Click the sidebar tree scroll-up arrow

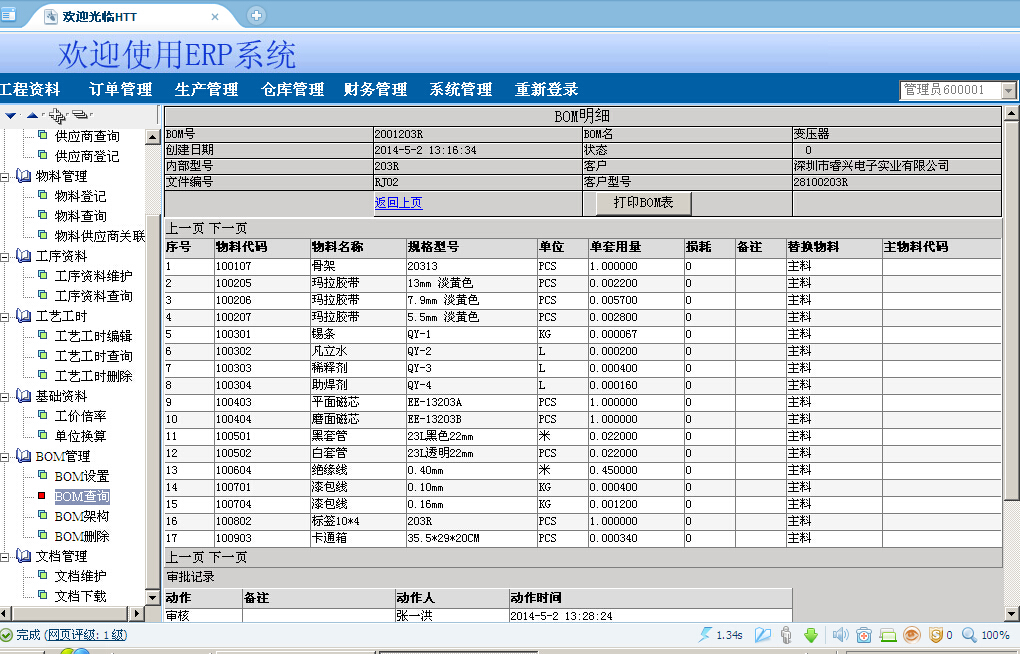[152, 137]
